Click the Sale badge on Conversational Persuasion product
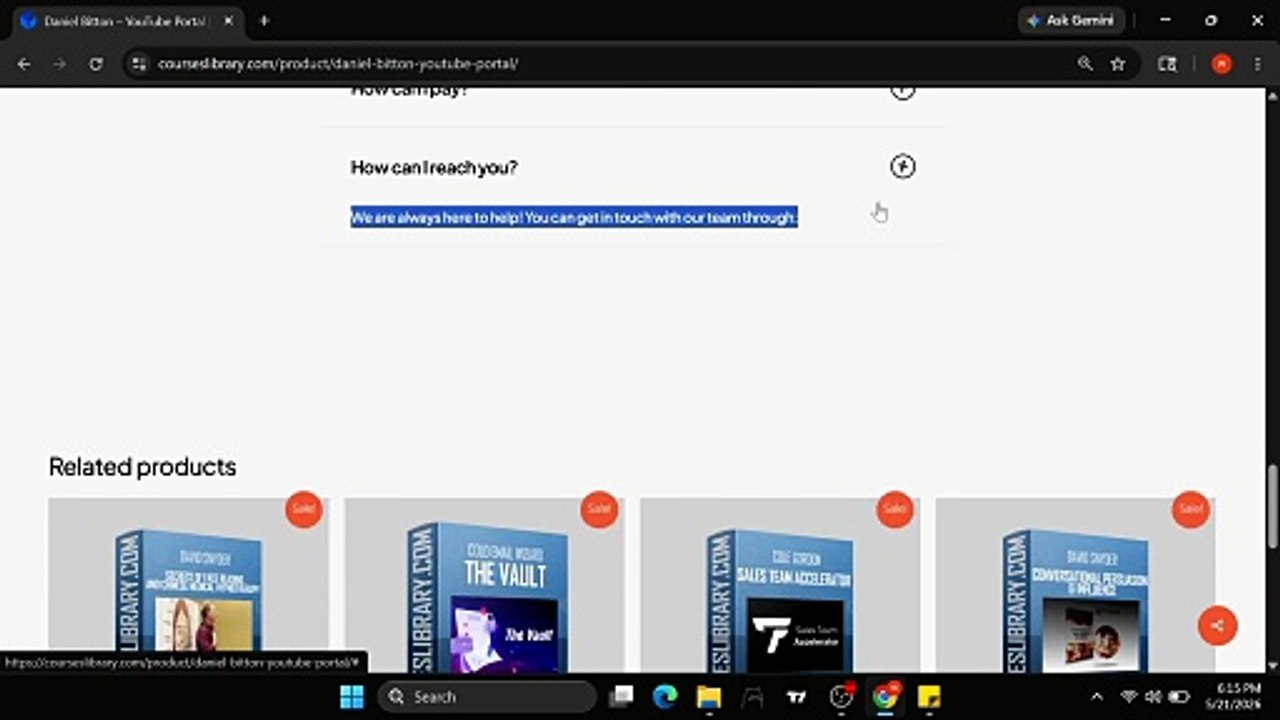Screen dimensions: 1280x720 click(1191, 509)
